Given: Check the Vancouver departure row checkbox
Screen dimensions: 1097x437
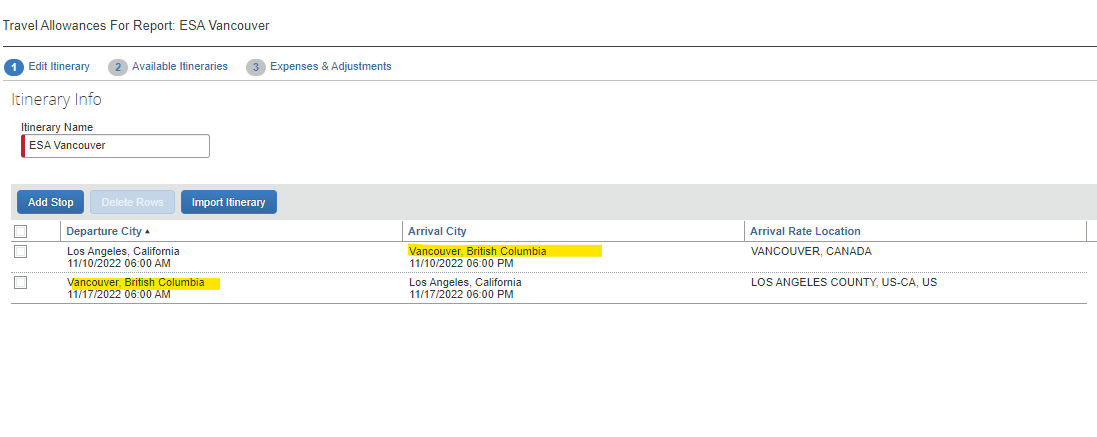Looking at the screenshot, I should [21, 282].
